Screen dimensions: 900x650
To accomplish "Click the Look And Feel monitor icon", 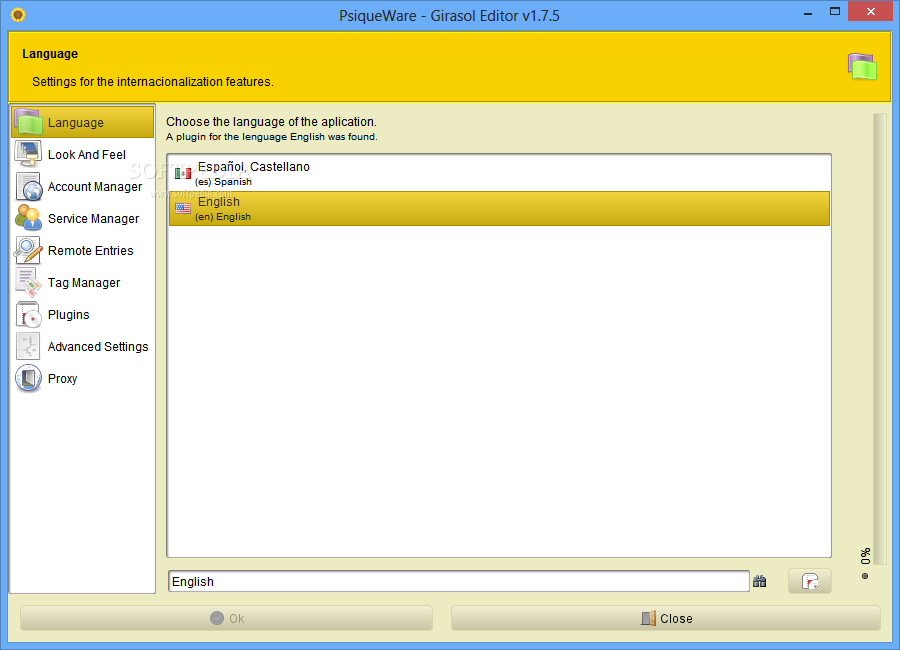I will point(28,154).
